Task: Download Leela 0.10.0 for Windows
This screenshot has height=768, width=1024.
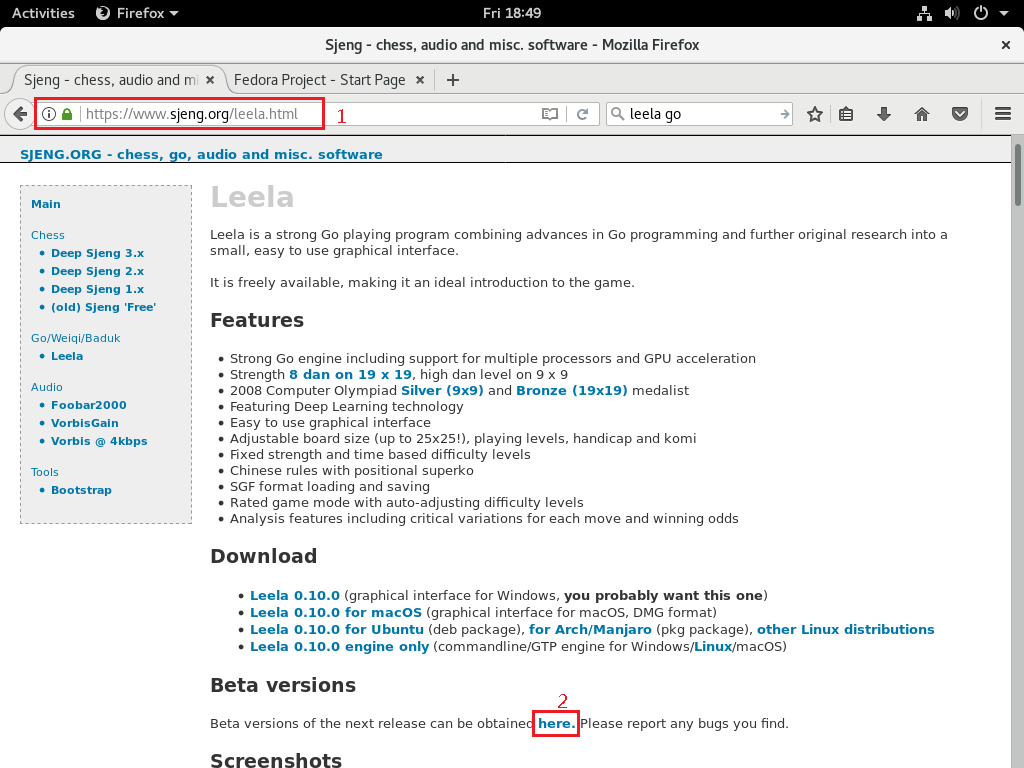Action: click(295, 596)
